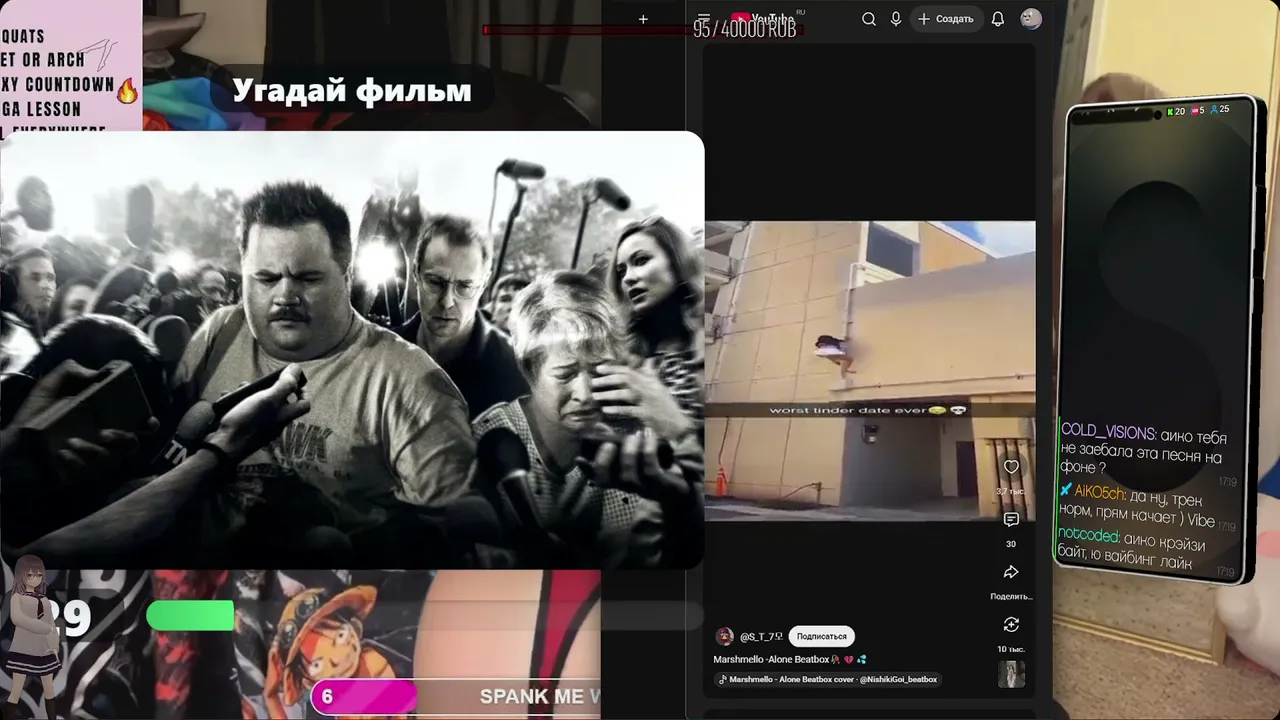This screenshot has height=720, width=1280.
Task: Start voice search with the microphone icon
Action: click(x=896, y=19)
